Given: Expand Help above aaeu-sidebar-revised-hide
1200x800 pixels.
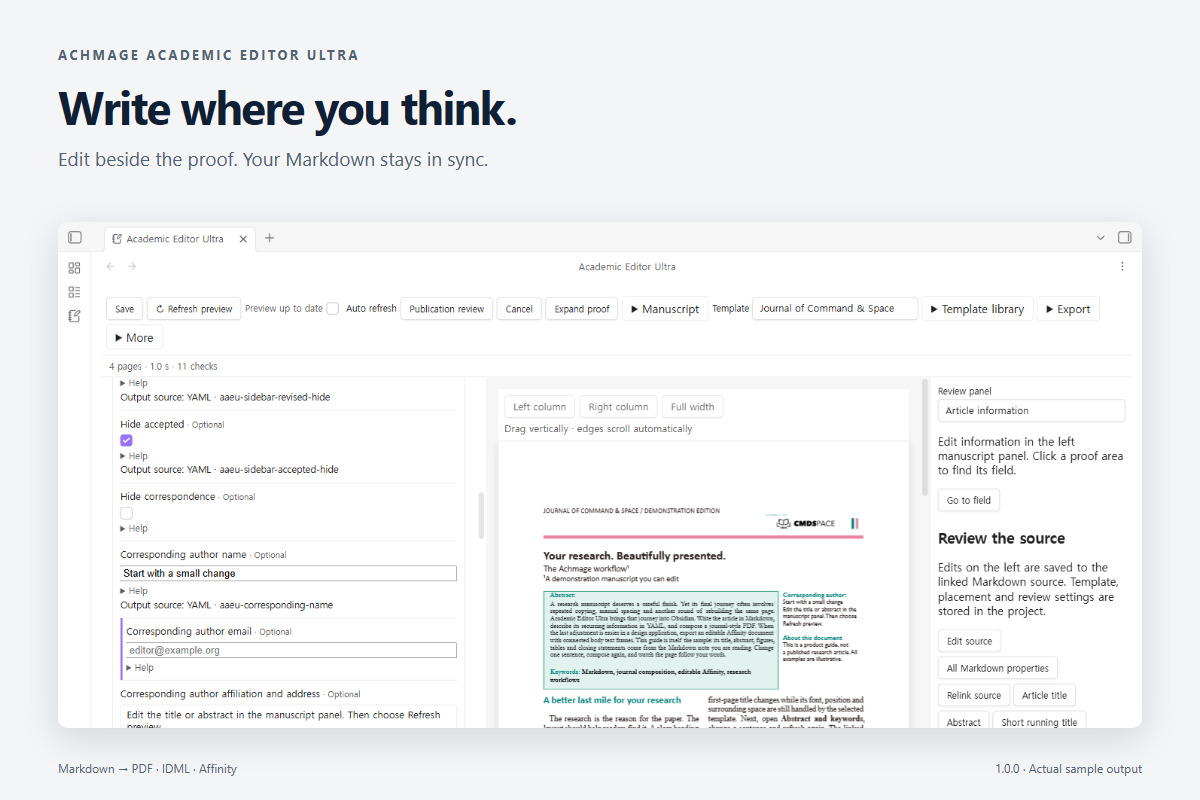Looking at the screenshot, I should tap(134, 383).
